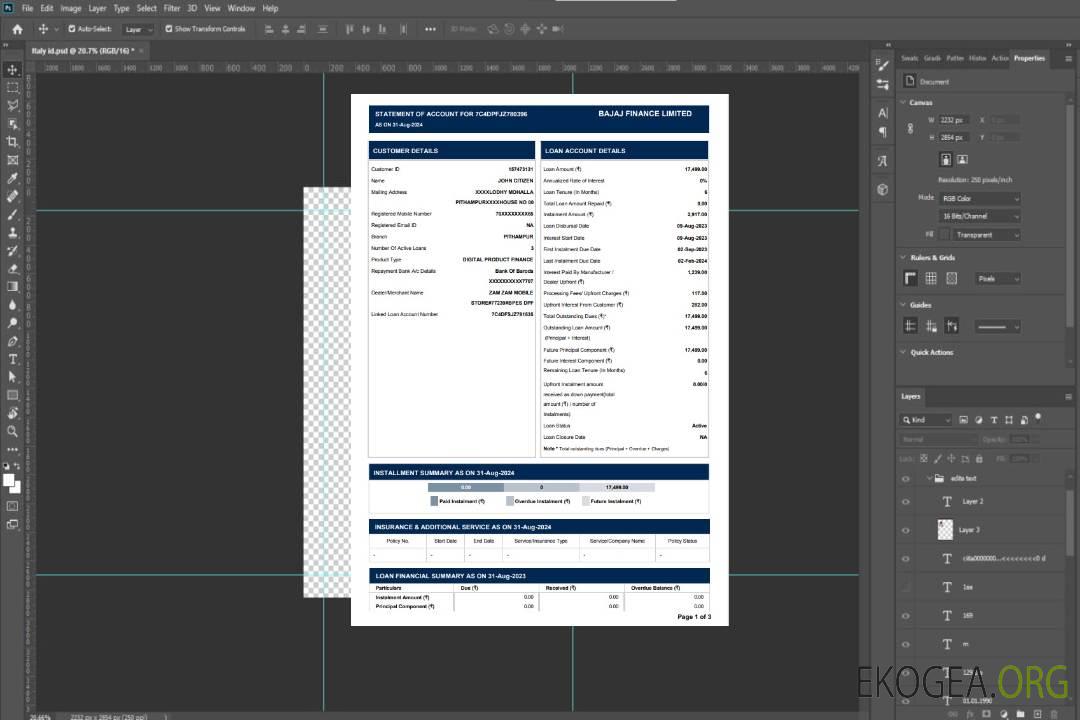This screenshot has width=1080, height=720.
Task: Select the Zoom tool
Action: [12, 431]
